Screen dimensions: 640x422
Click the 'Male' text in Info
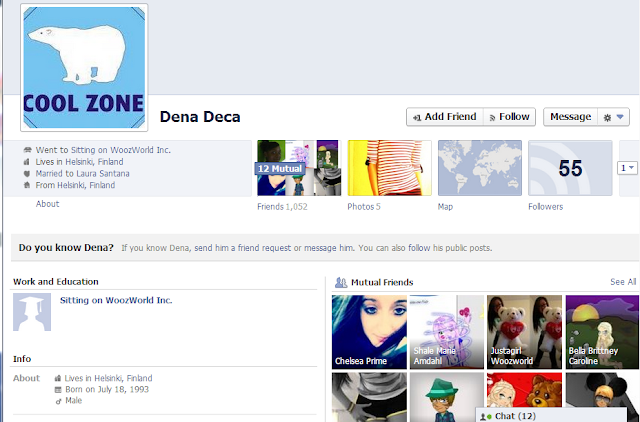pos(73,401)
